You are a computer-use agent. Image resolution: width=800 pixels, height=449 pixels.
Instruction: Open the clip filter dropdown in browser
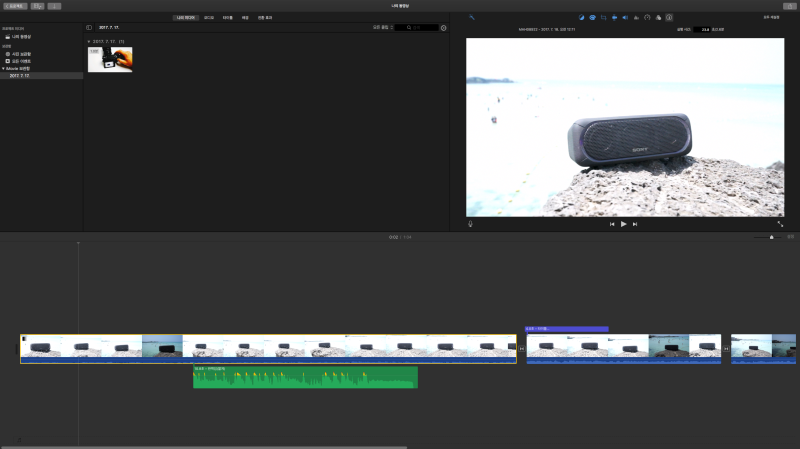tap(383, 28)
